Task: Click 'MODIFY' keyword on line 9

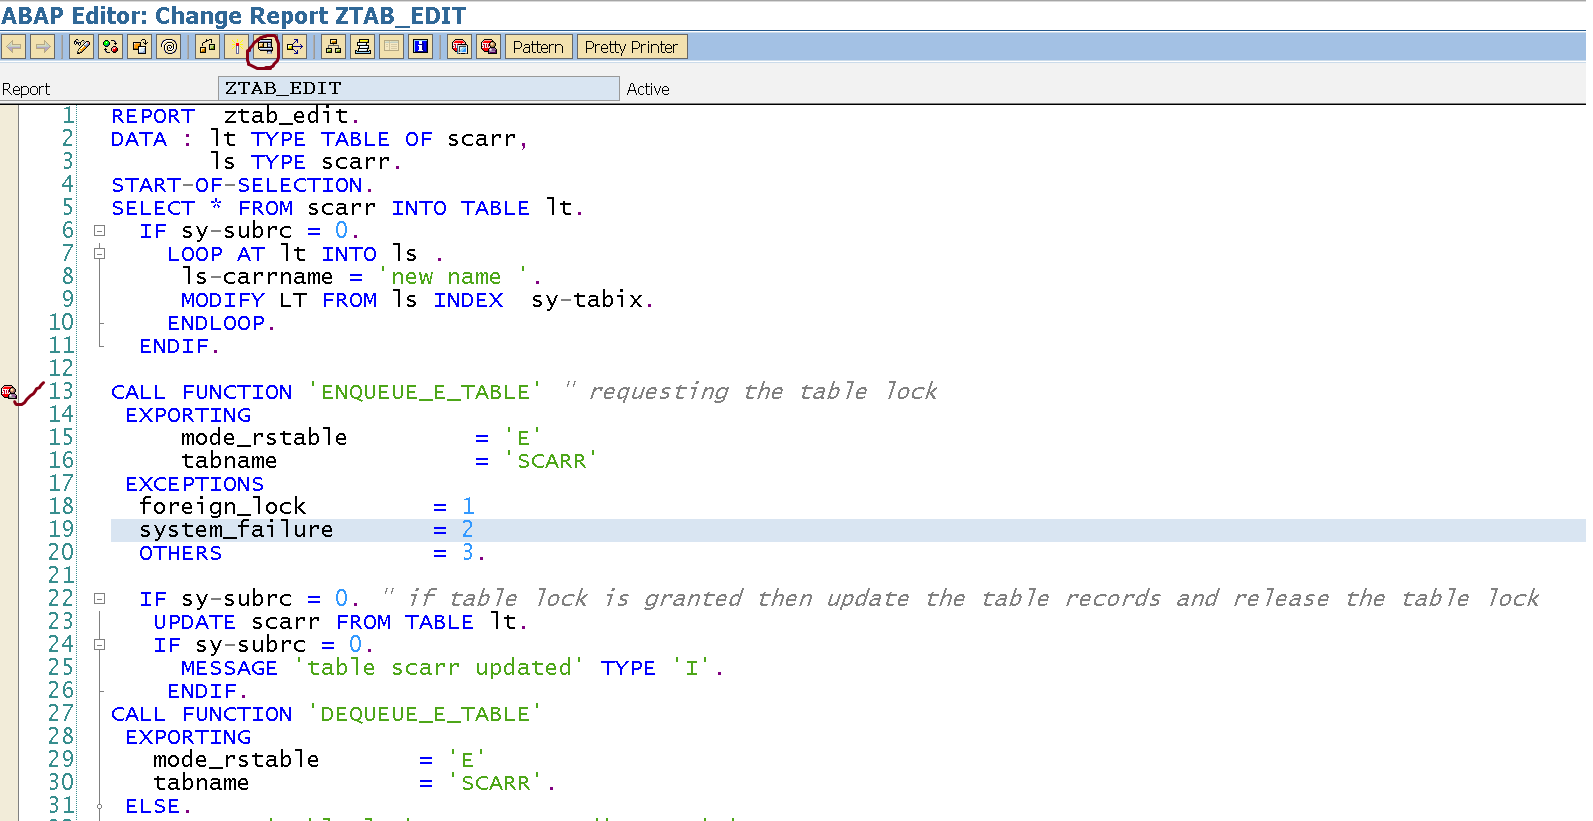Action: (x=223, y=300)
